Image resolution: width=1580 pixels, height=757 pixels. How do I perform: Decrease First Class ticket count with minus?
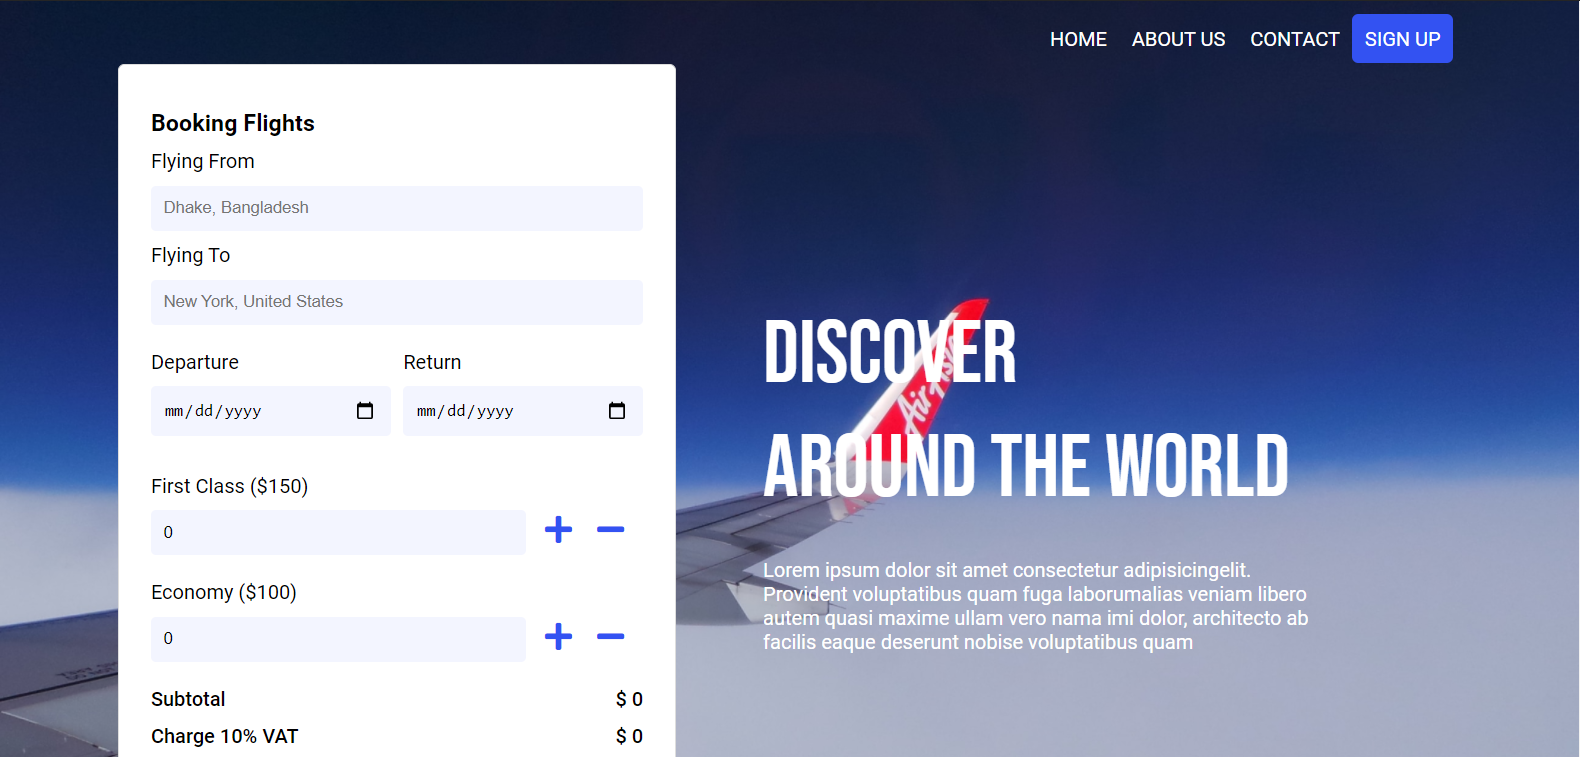coord(610,530)
